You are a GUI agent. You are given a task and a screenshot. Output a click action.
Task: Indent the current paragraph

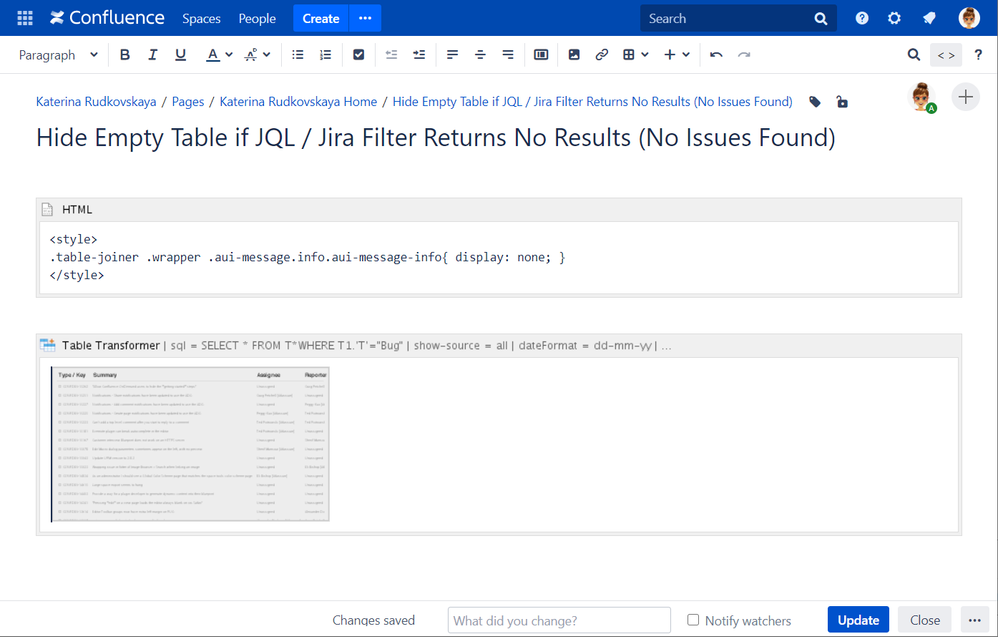click(419, 55)
